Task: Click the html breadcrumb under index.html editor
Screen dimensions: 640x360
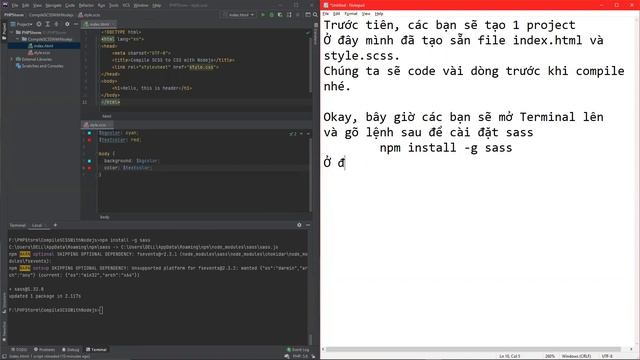Action: tap(107, 116)
